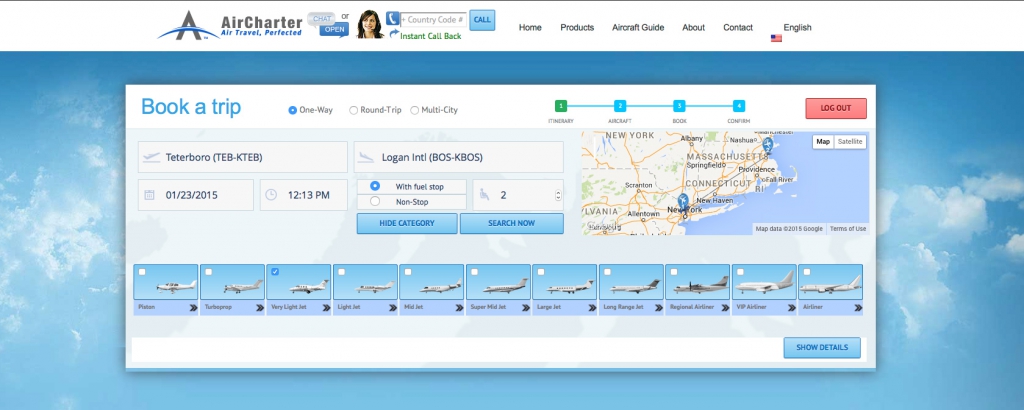This screenshot has height=410, width=1024.
Task: Tick the Light Jet category checkbox
Action: [342, 272]
